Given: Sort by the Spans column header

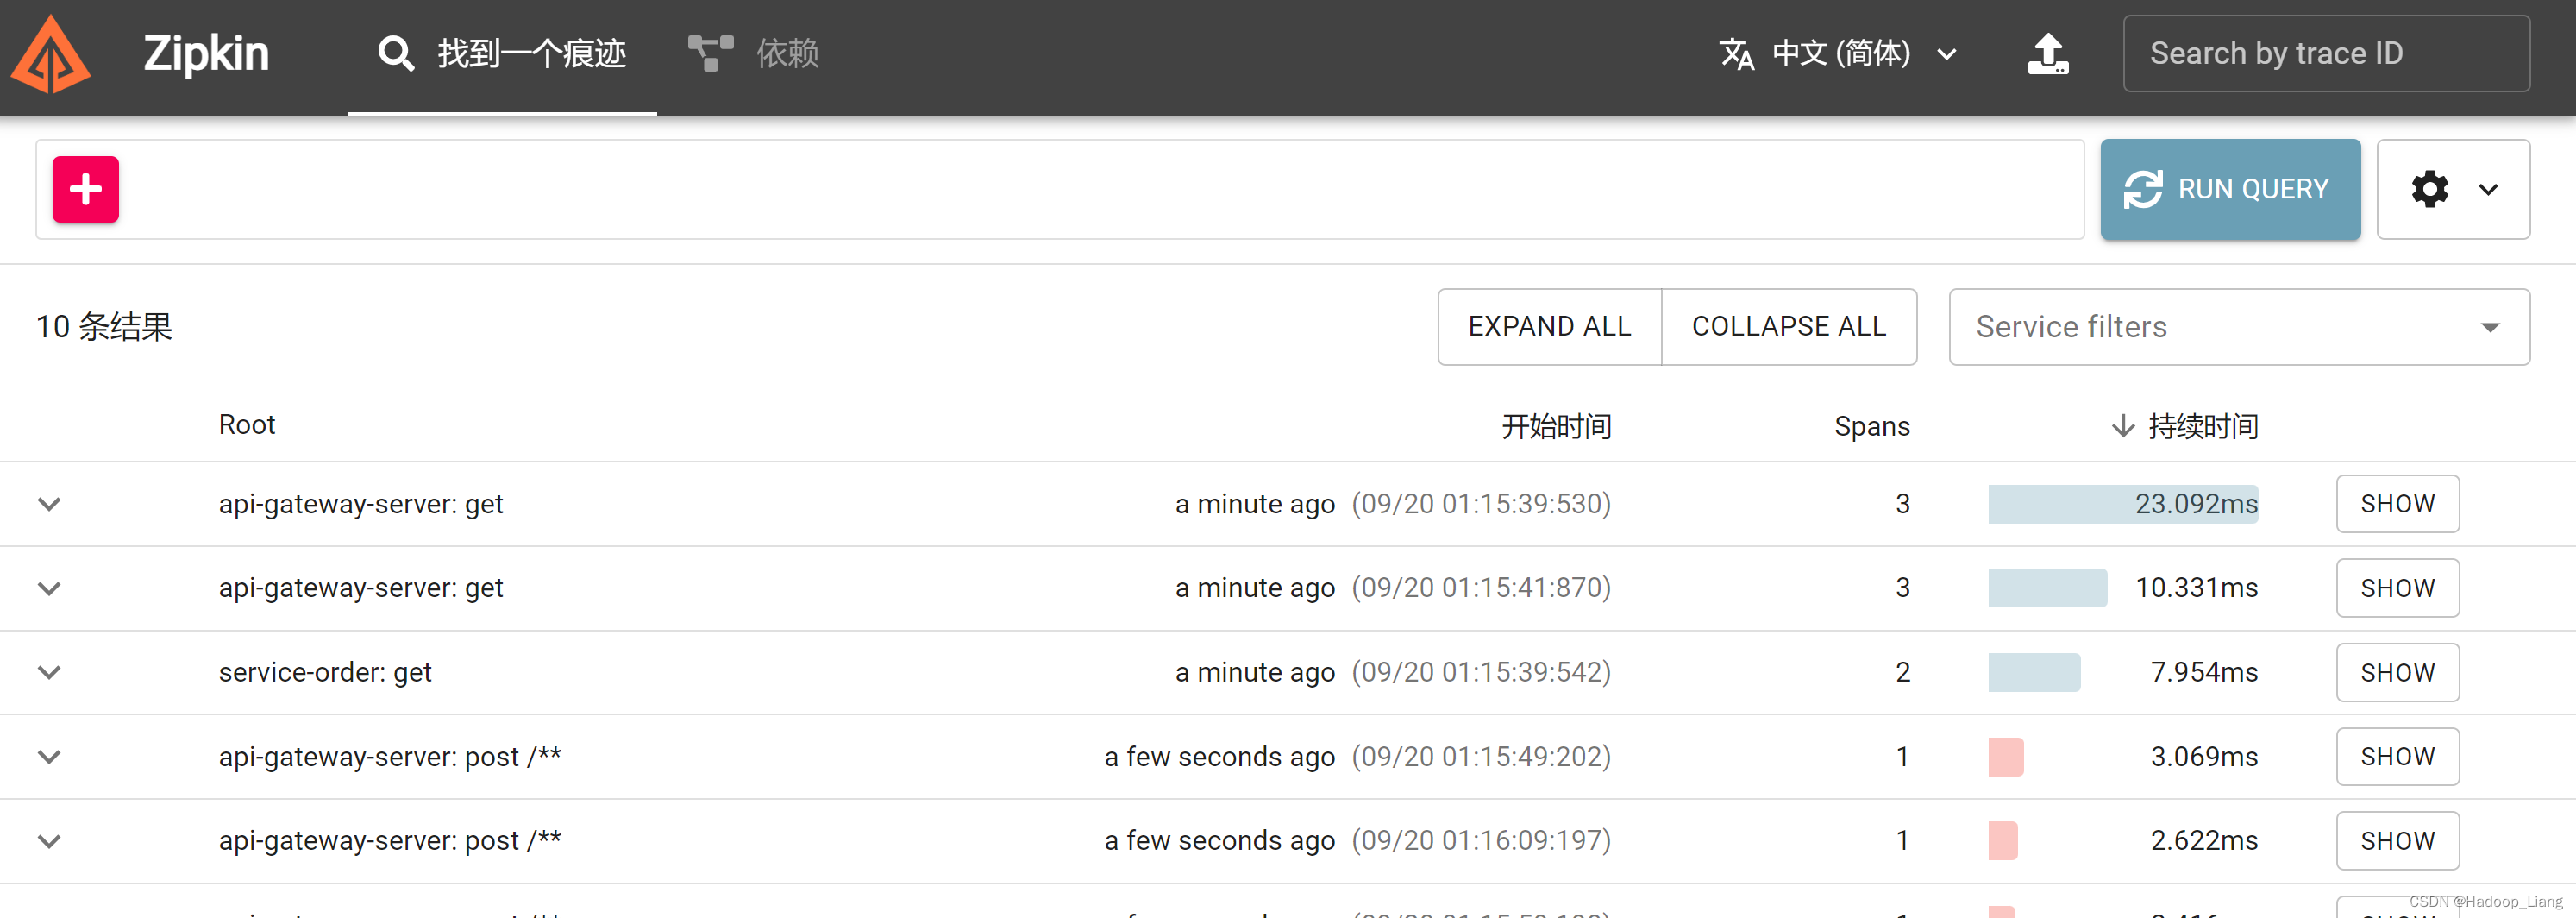Looking at the screenshot, I should click(1871, 427).
